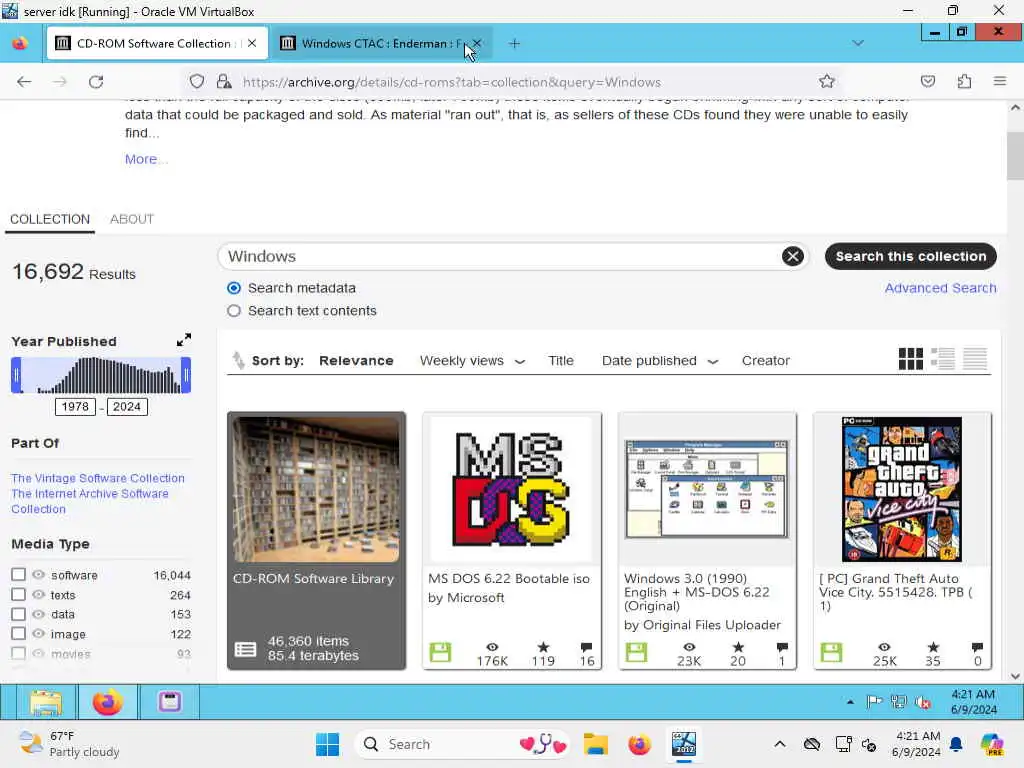Image resolution: width=1024 pixels, height=768 pixels.
Task: Bookmark this page with the star icon
Action: [x=827, y=82]
